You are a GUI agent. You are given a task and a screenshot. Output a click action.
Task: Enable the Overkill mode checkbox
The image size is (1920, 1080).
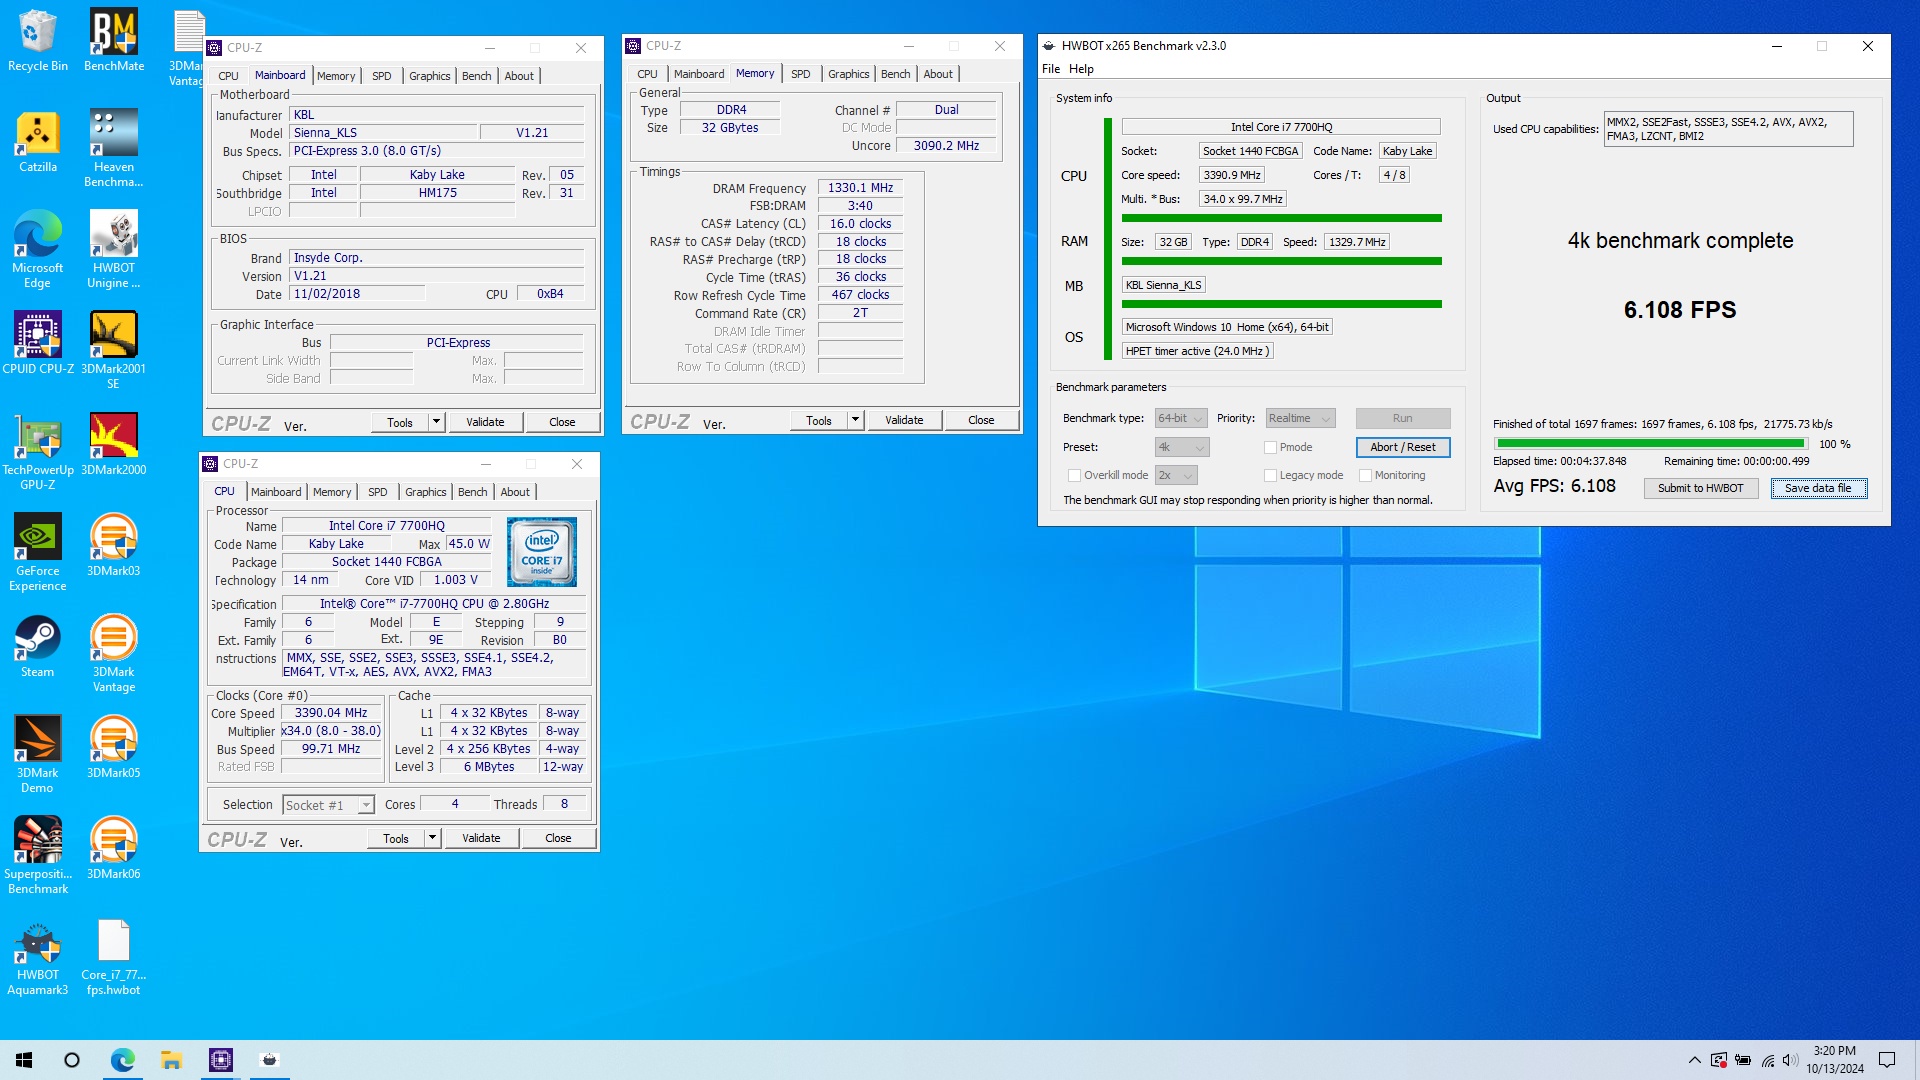[x=1074, y=475]
